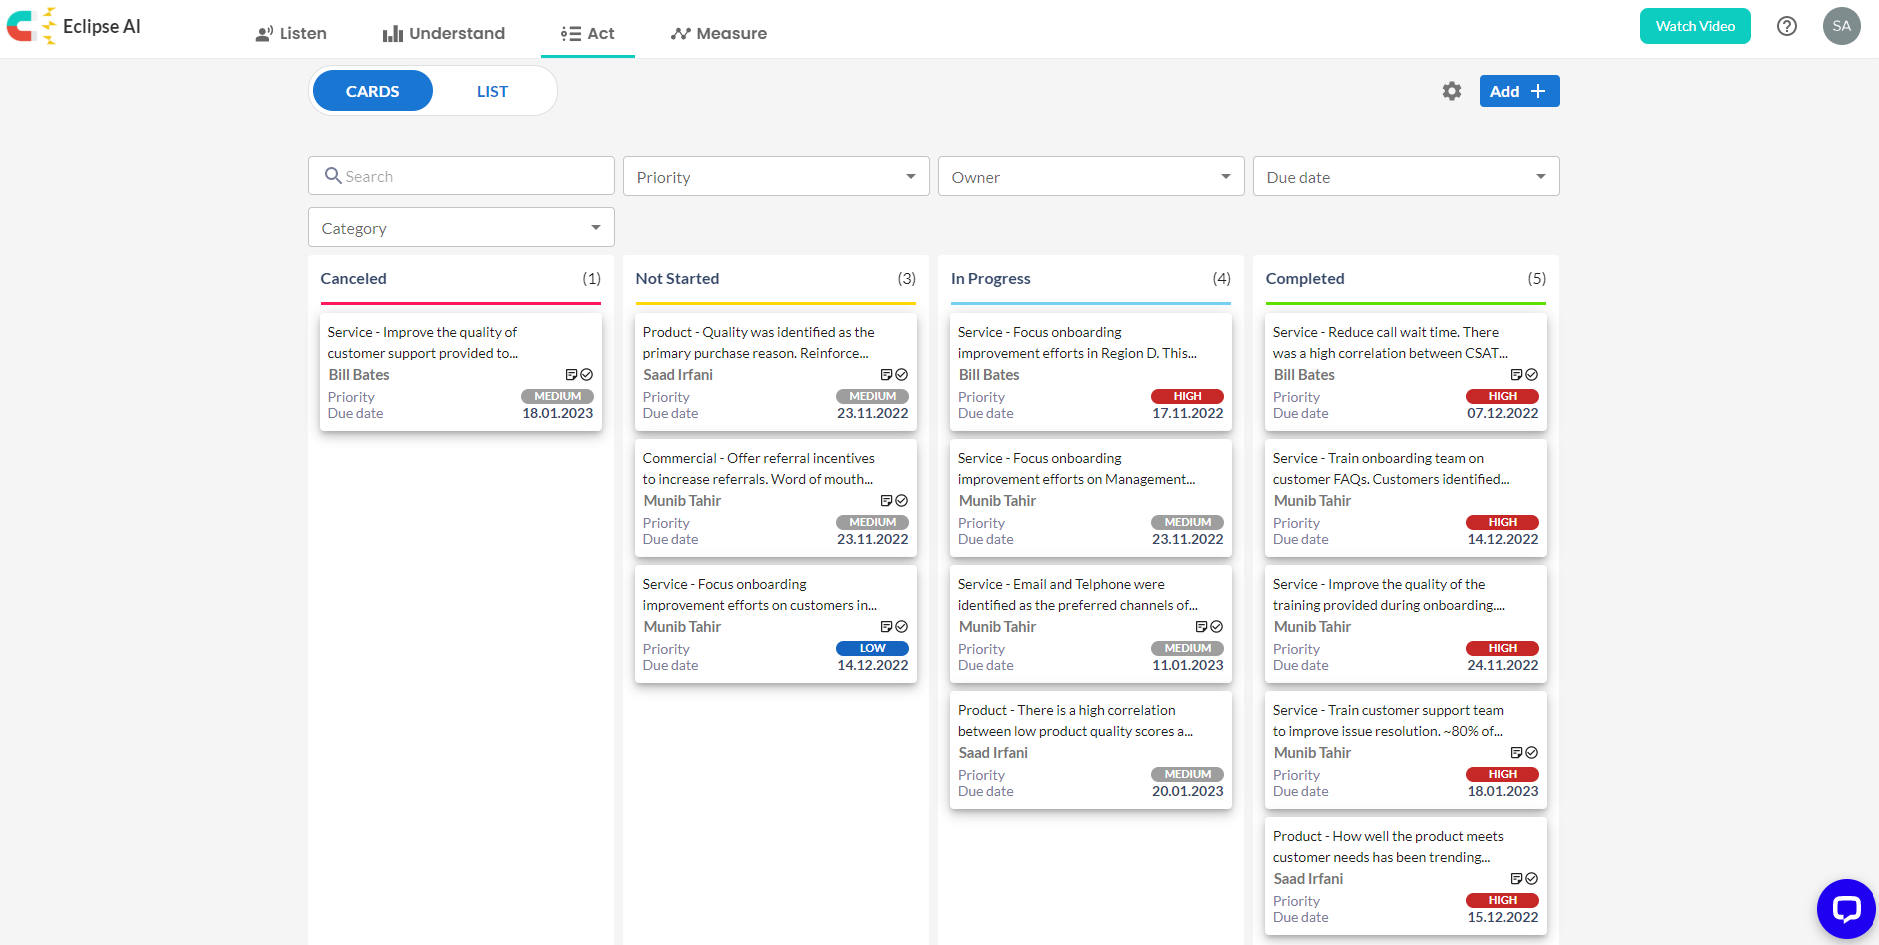Open the SA user avatar menu

(1841, 26)
